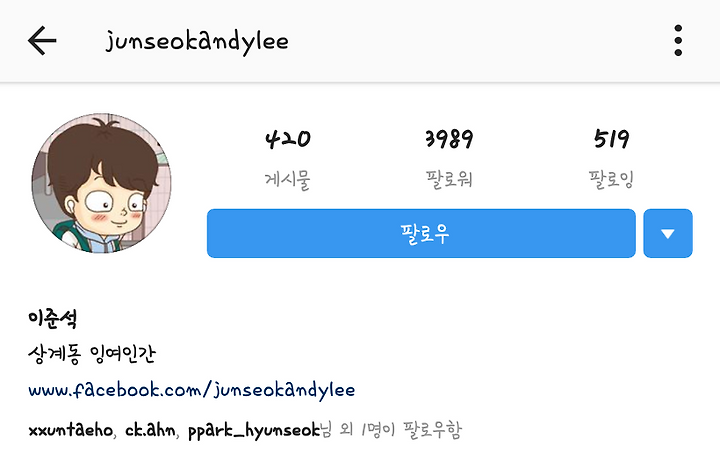This screenshot has width=720, height=468.
Task: Select the 팔로잉 following label
Action: click(611, 179)
